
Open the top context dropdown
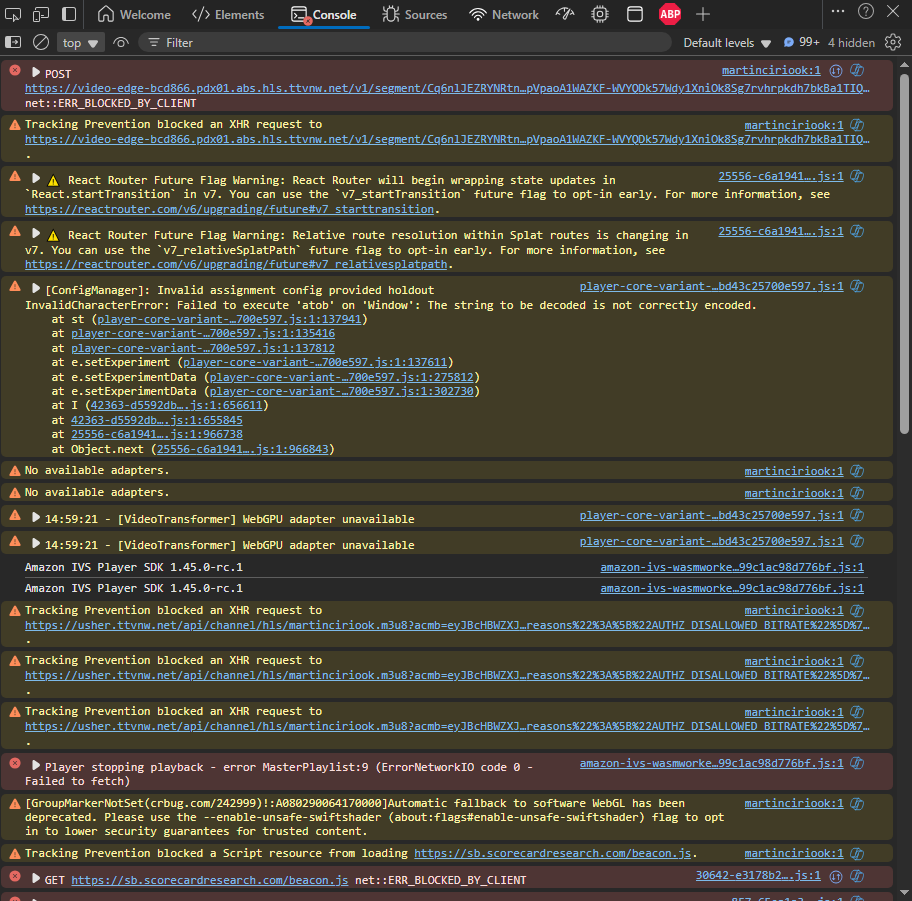[x=80, y=43]
